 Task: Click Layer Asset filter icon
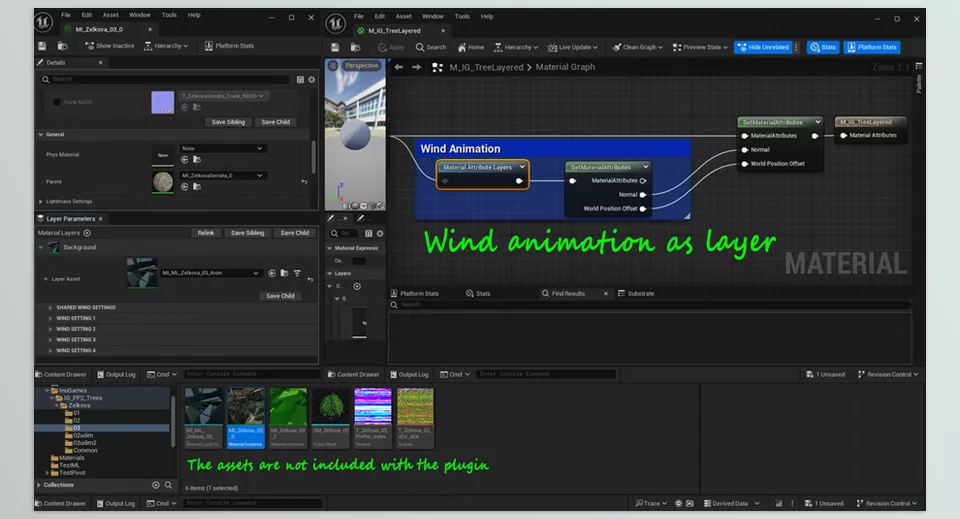tap(297, 273)
